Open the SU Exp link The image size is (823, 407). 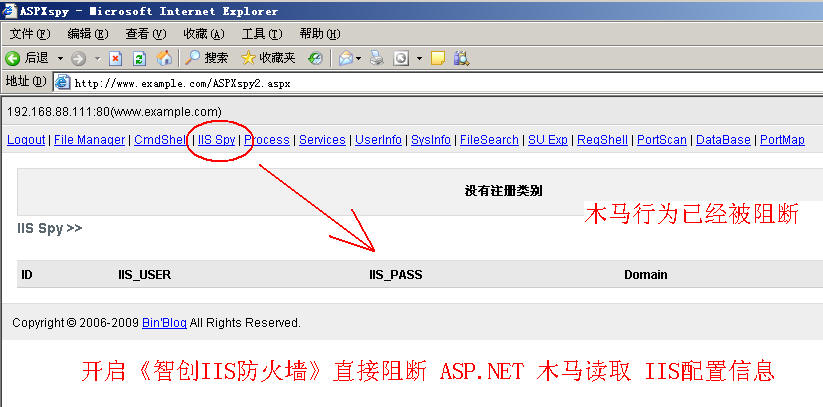tap(548, 140)
